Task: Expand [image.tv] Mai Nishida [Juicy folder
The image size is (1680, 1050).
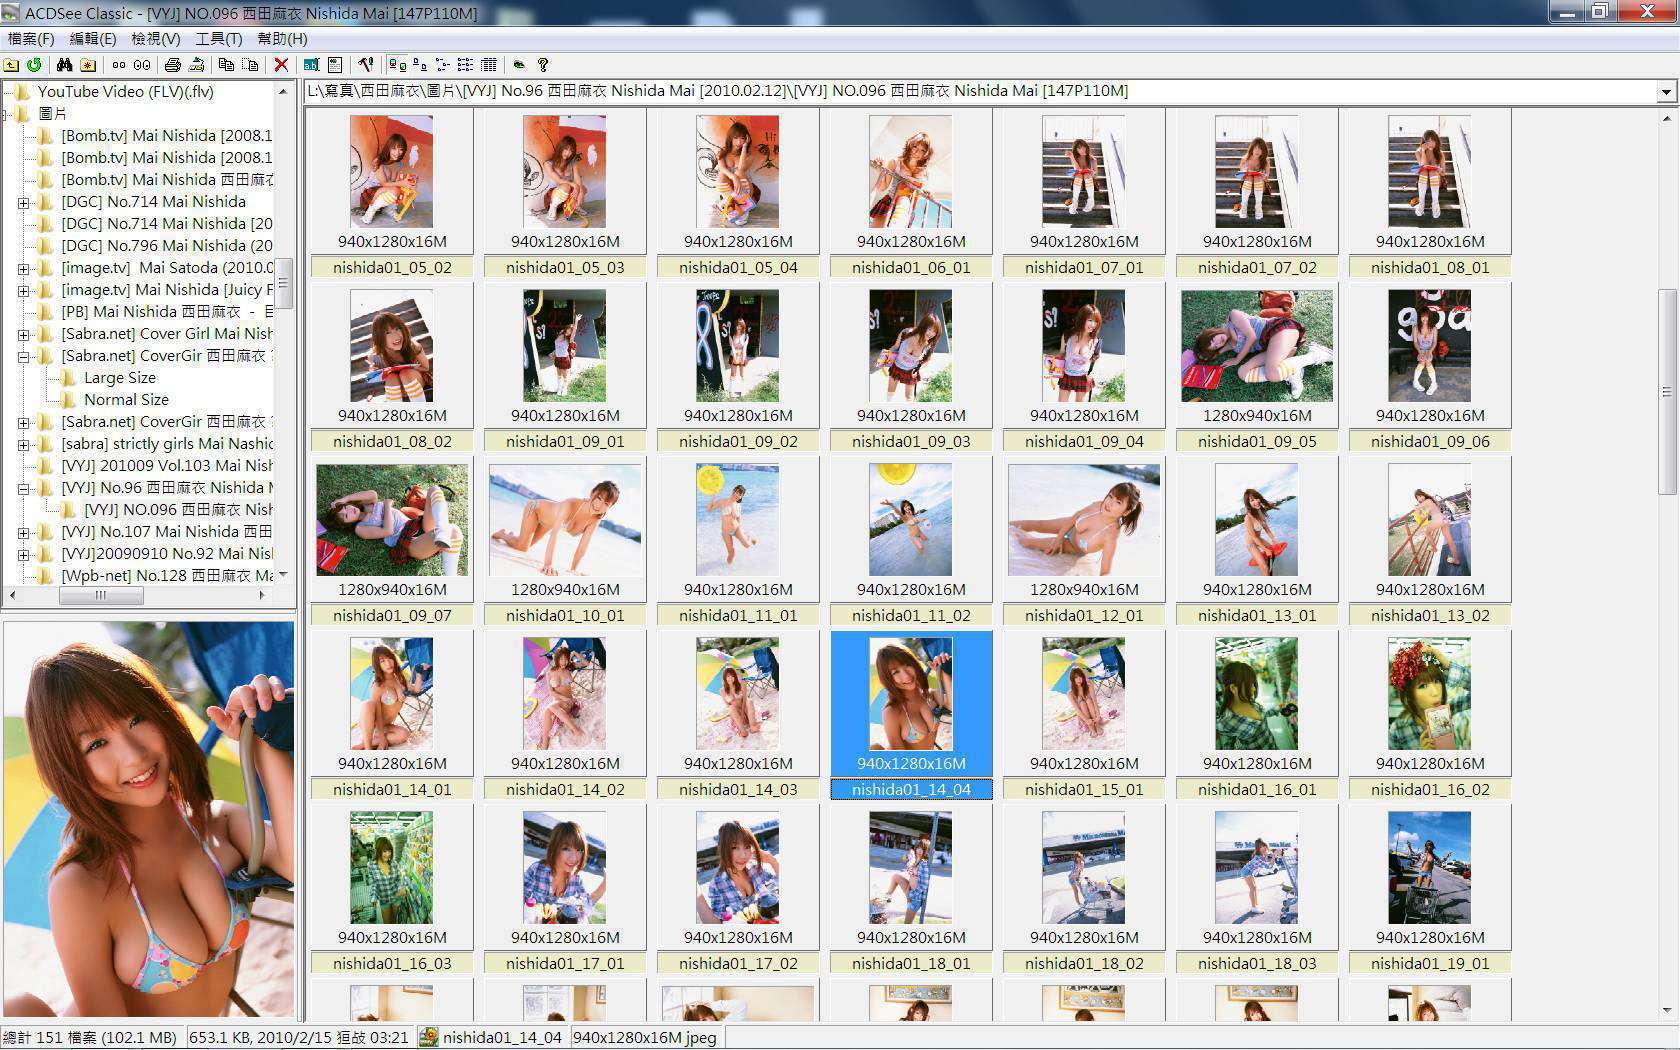Action: (x=23, y=290)
